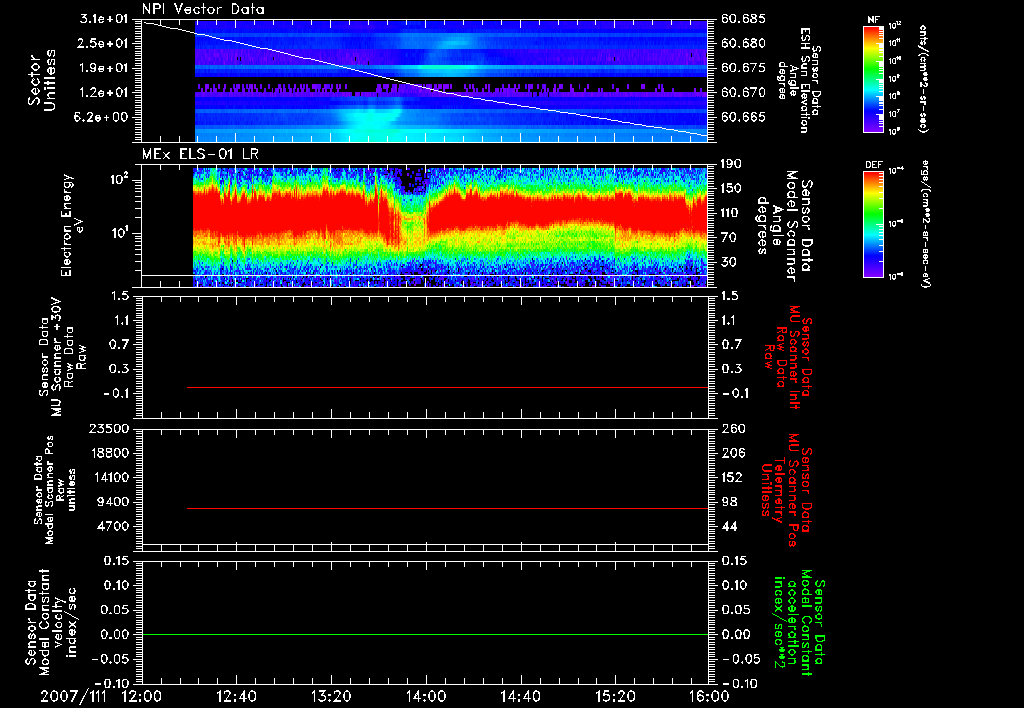Click the DEF color scale bar
Image resolution: width=1024 pixels, height=708 pixels.
(x=873, y=224)
